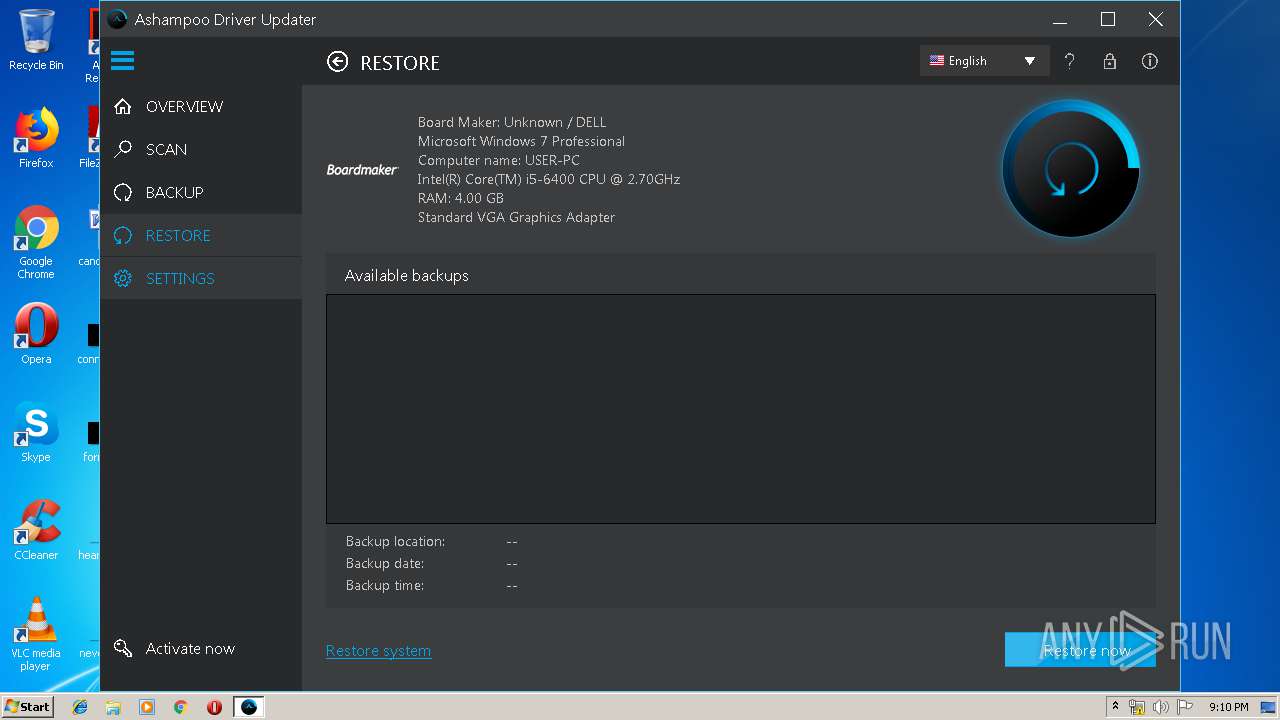Click the volume speaker tray icon
Image resolution: width=1280 pixels, height=720 pixels.
pyautogui.click(x=1161, y=707)
